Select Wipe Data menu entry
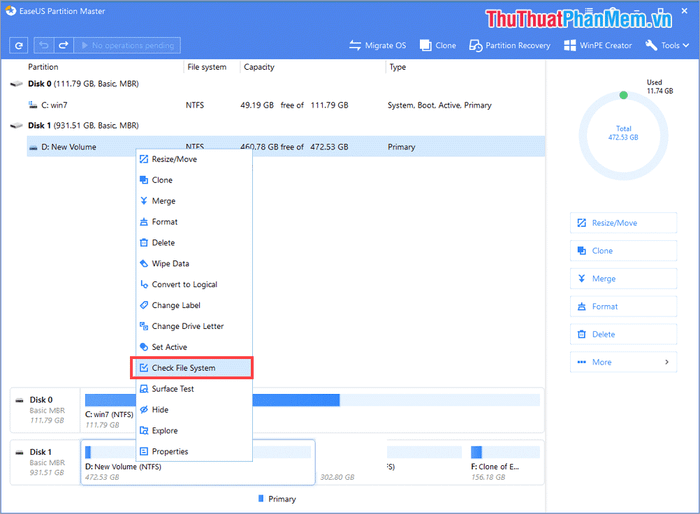 point(194,263)
